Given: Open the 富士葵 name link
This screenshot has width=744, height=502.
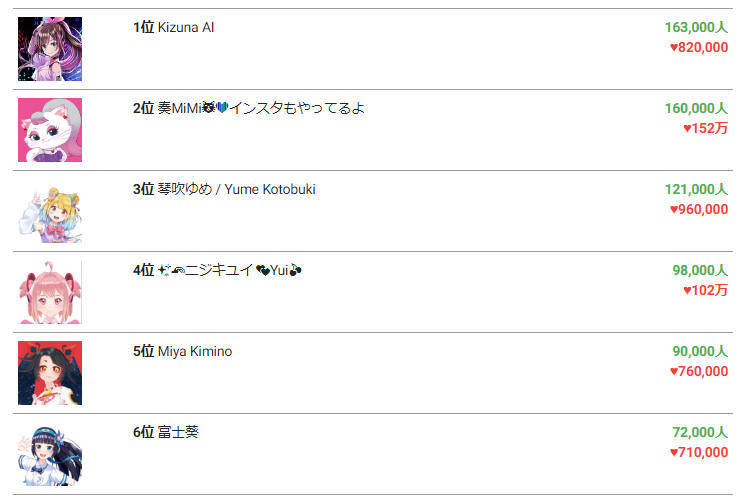Looking at the screenshot, I should point(178,432).
